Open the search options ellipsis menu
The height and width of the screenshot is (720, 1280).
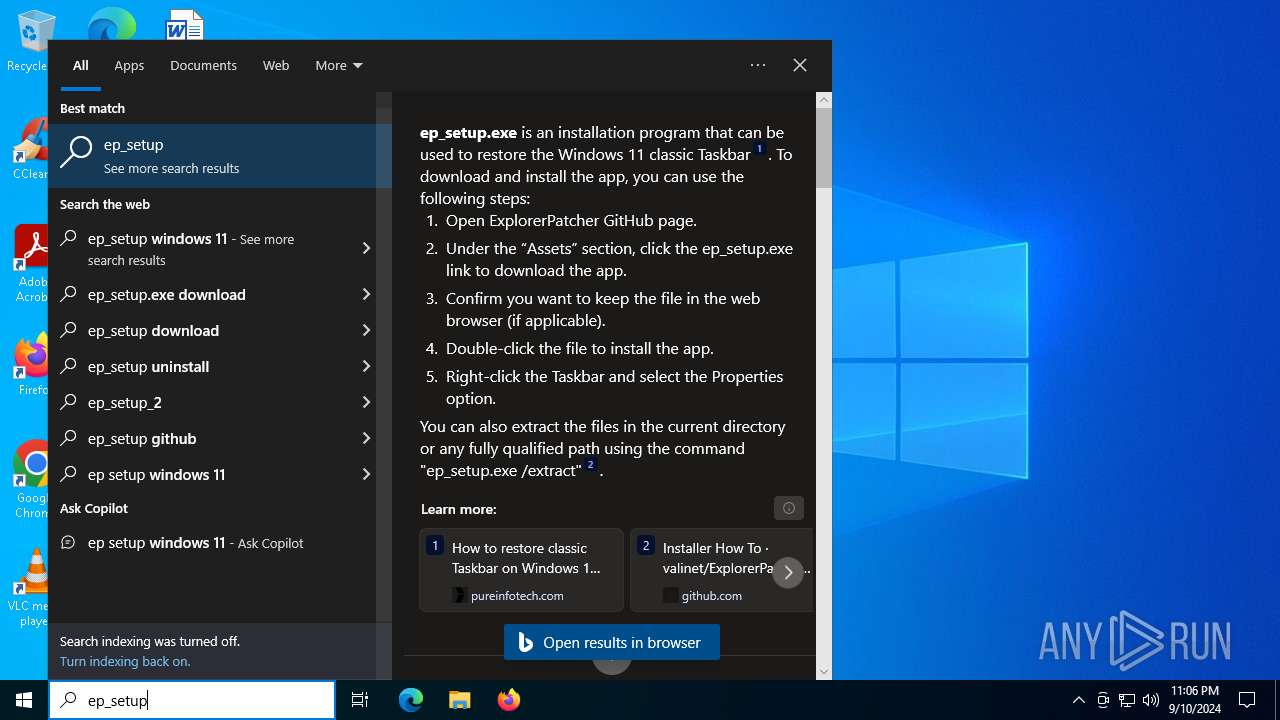[x=758, y=65]
